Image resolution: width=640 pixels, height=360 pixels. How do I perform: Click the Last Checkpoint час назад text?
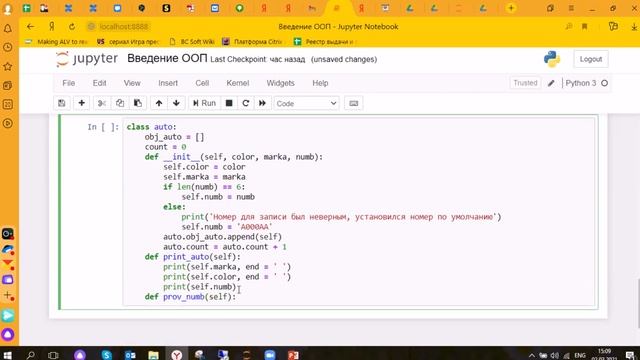[x=258, y=60]
